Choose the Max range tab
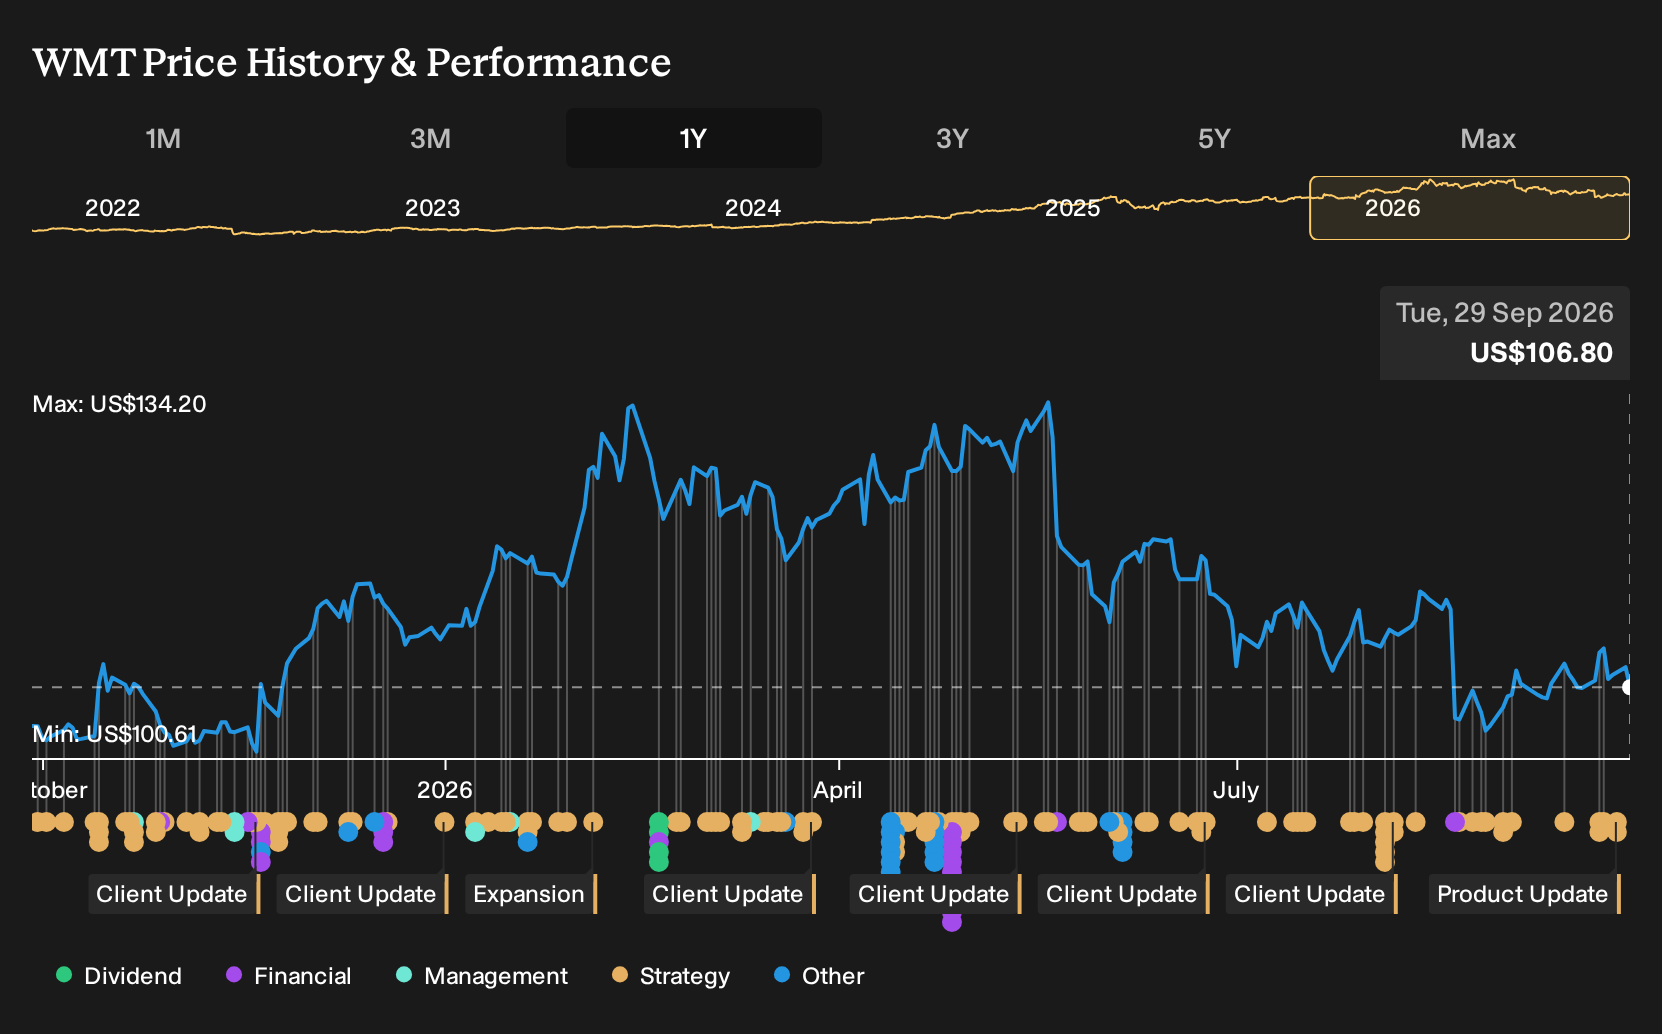This screenshot has height=1034, width=1662. [1488, 138]
